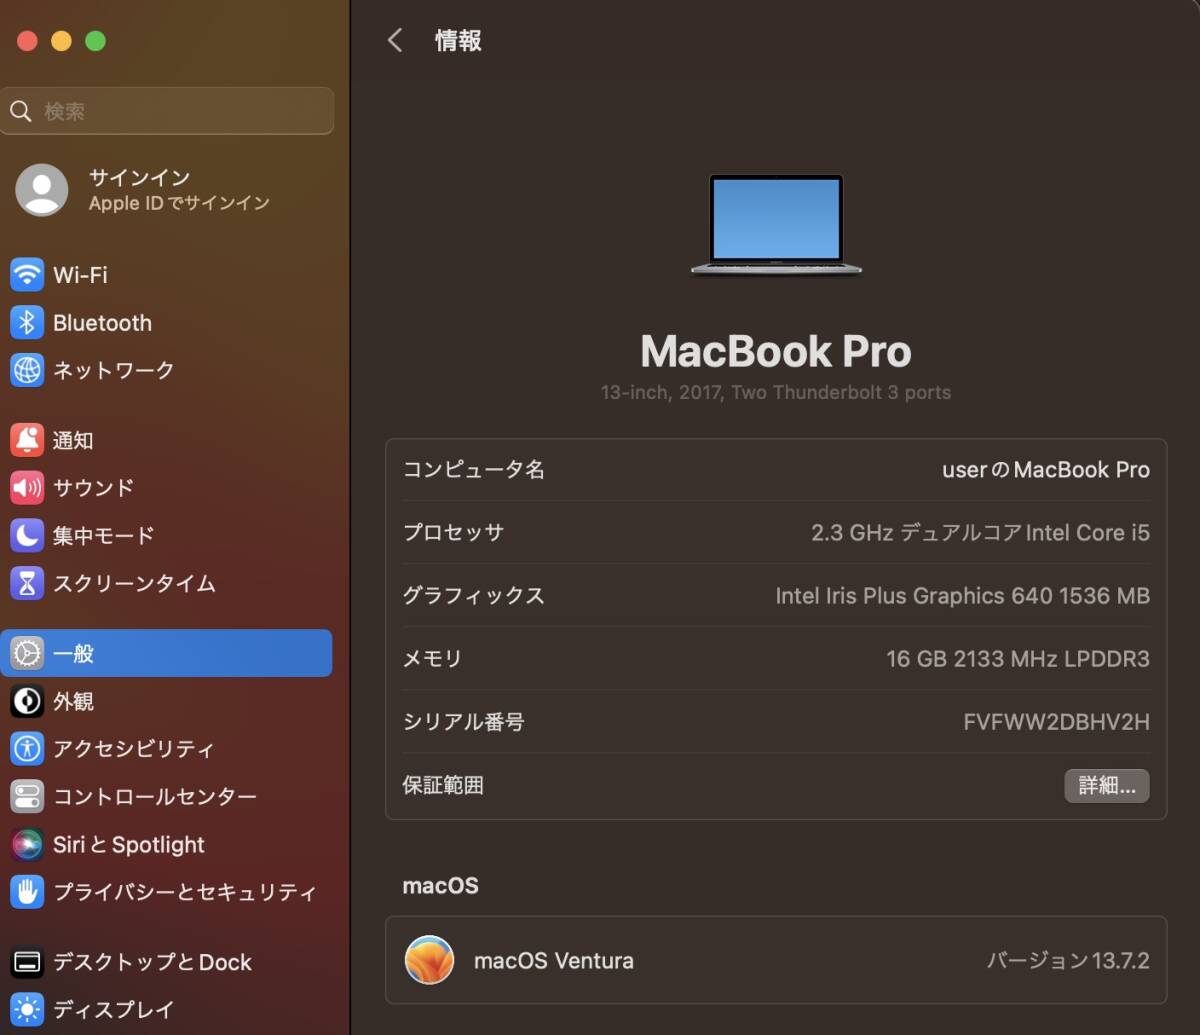Click the プロセッサ label
Image resolution: width=1200 pixels, height=1035 pixels.
pyautogui.click(x=453, y=532)
